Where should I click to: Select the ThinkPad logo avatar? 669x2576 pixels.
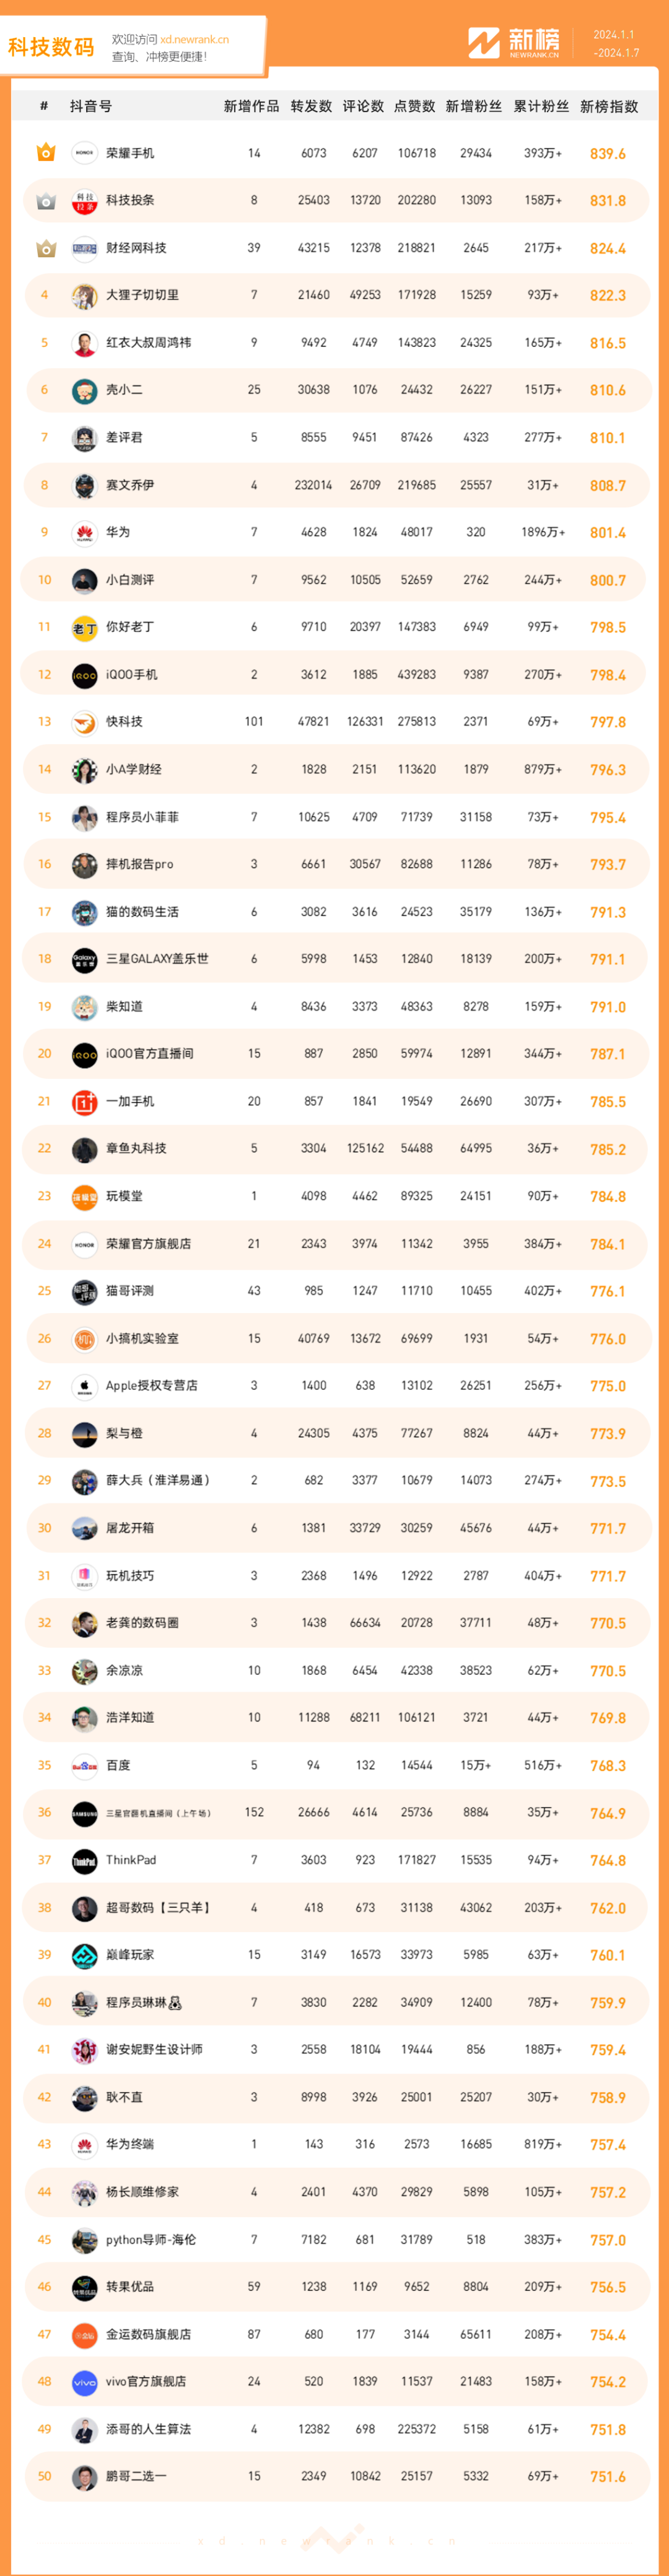tap(85, 1860)
